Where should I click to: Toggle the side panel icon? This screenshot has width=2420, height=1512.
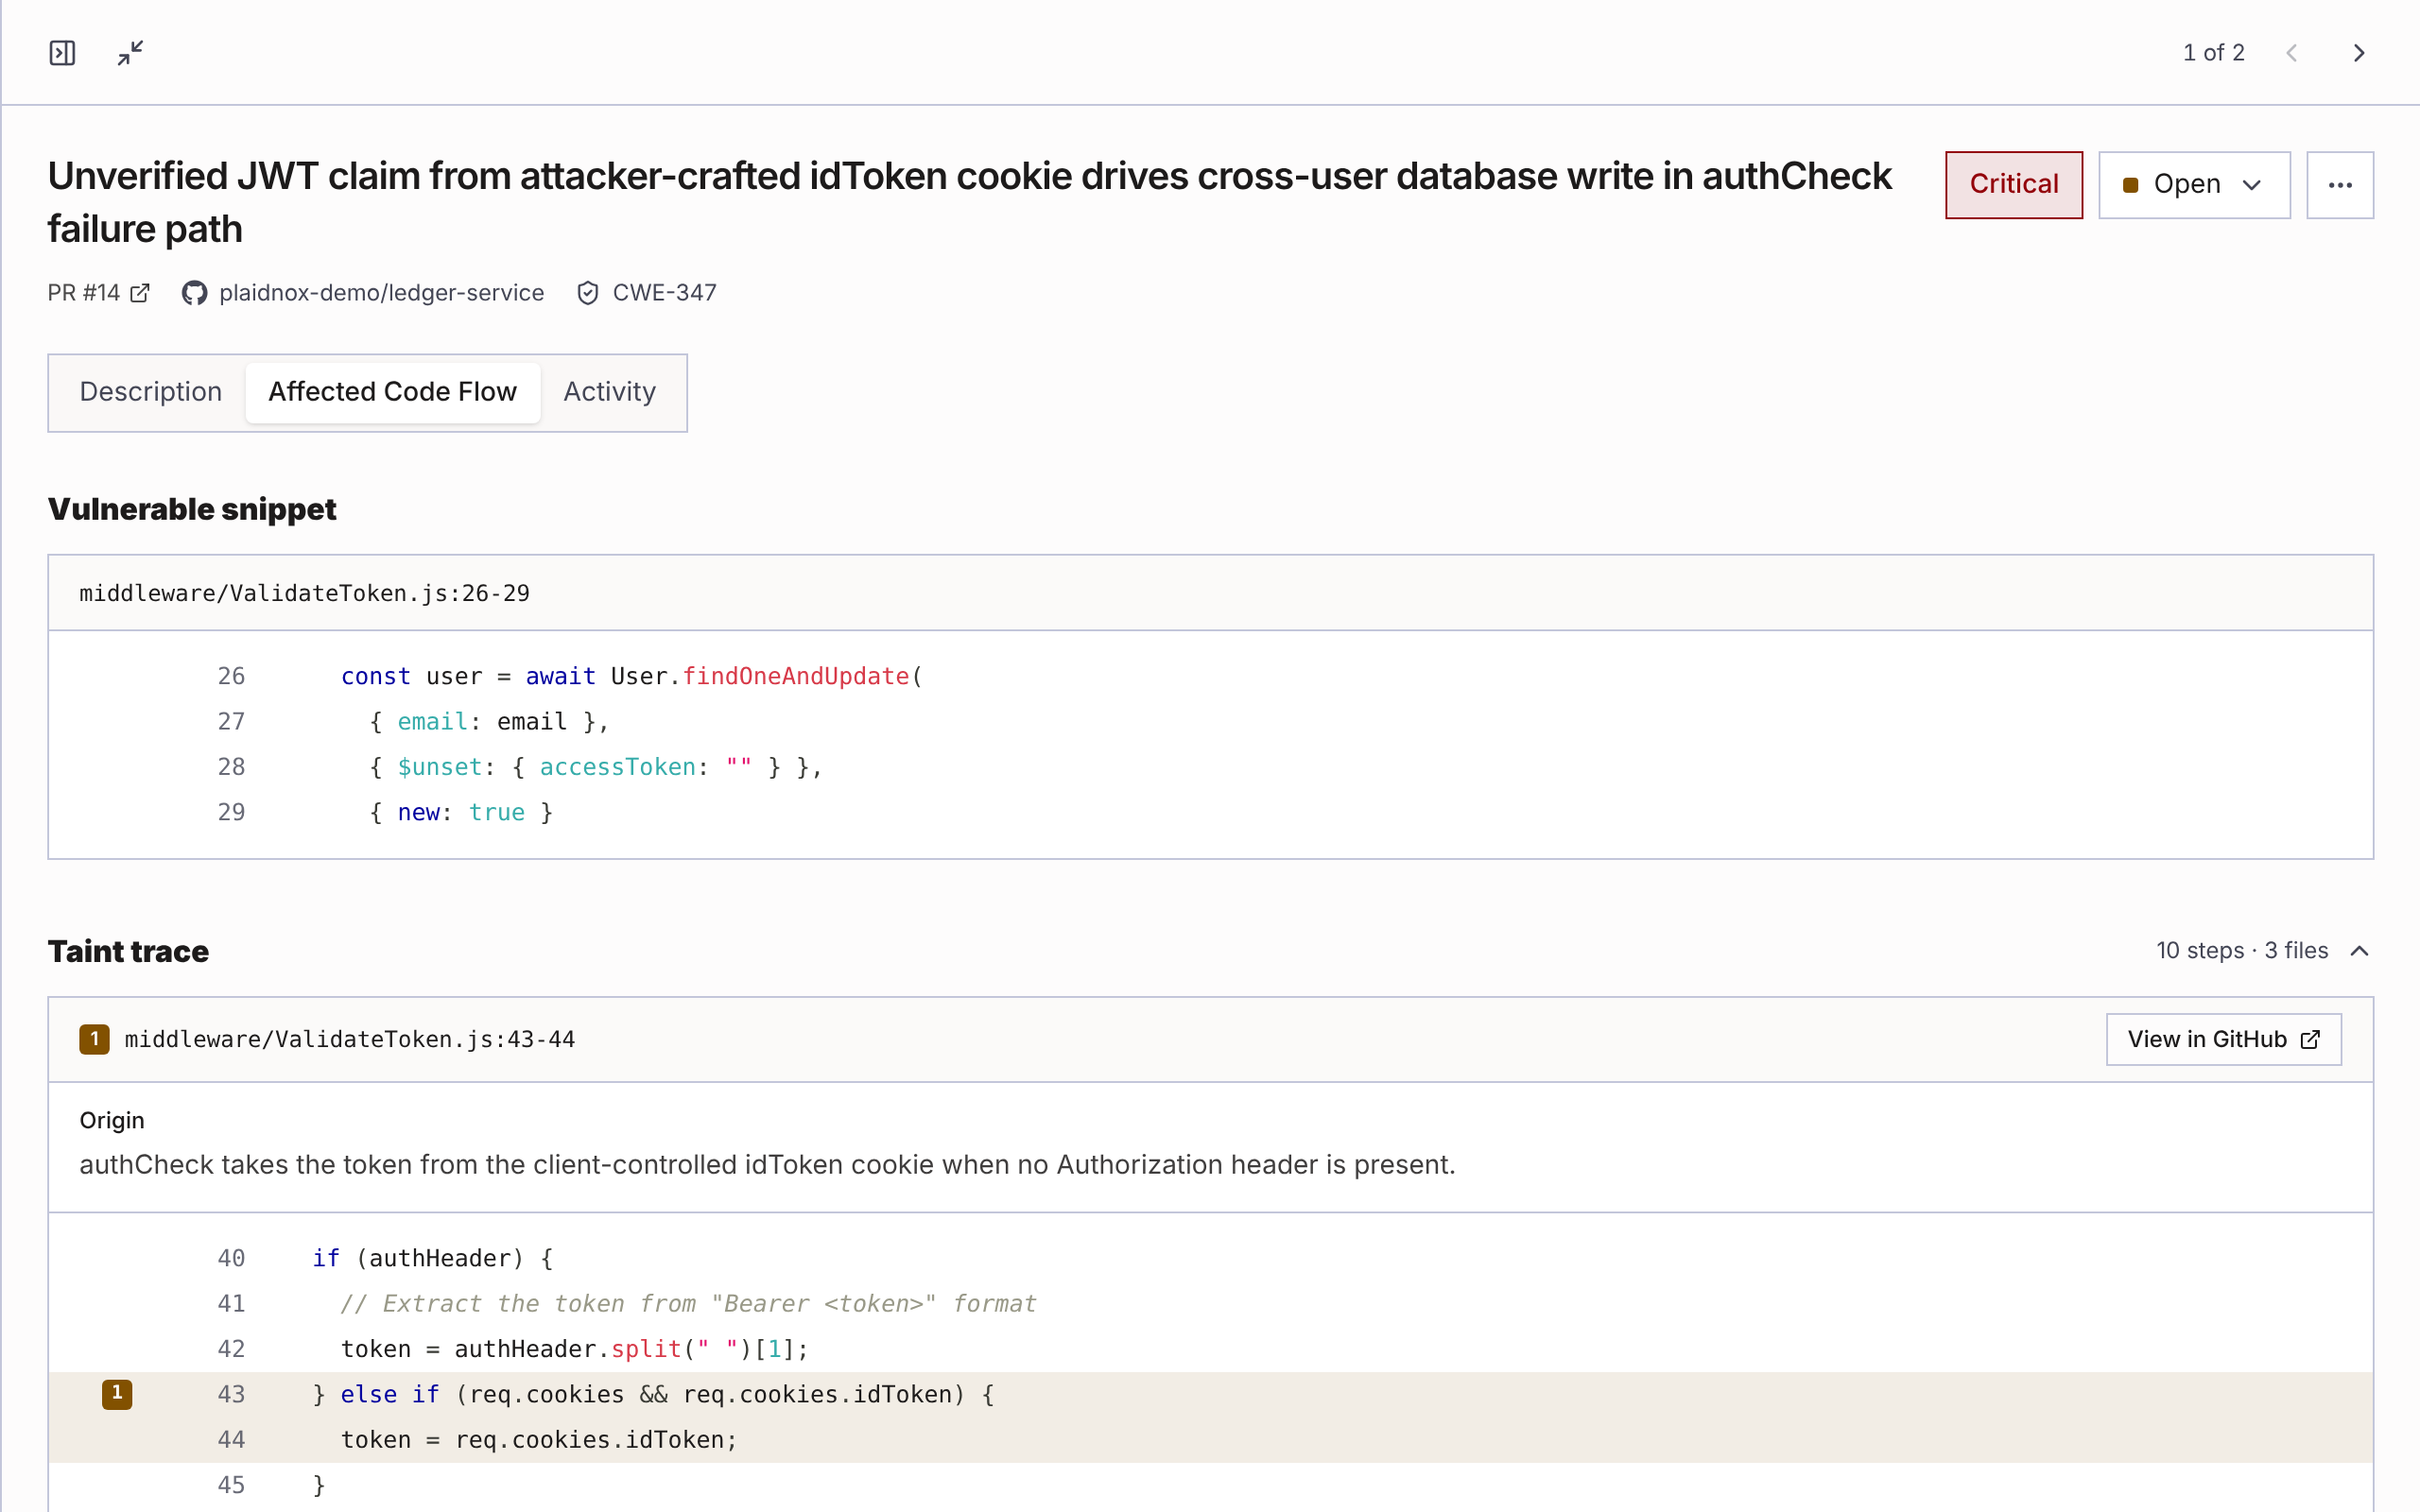pyautogui.click(x=62, y=53)
